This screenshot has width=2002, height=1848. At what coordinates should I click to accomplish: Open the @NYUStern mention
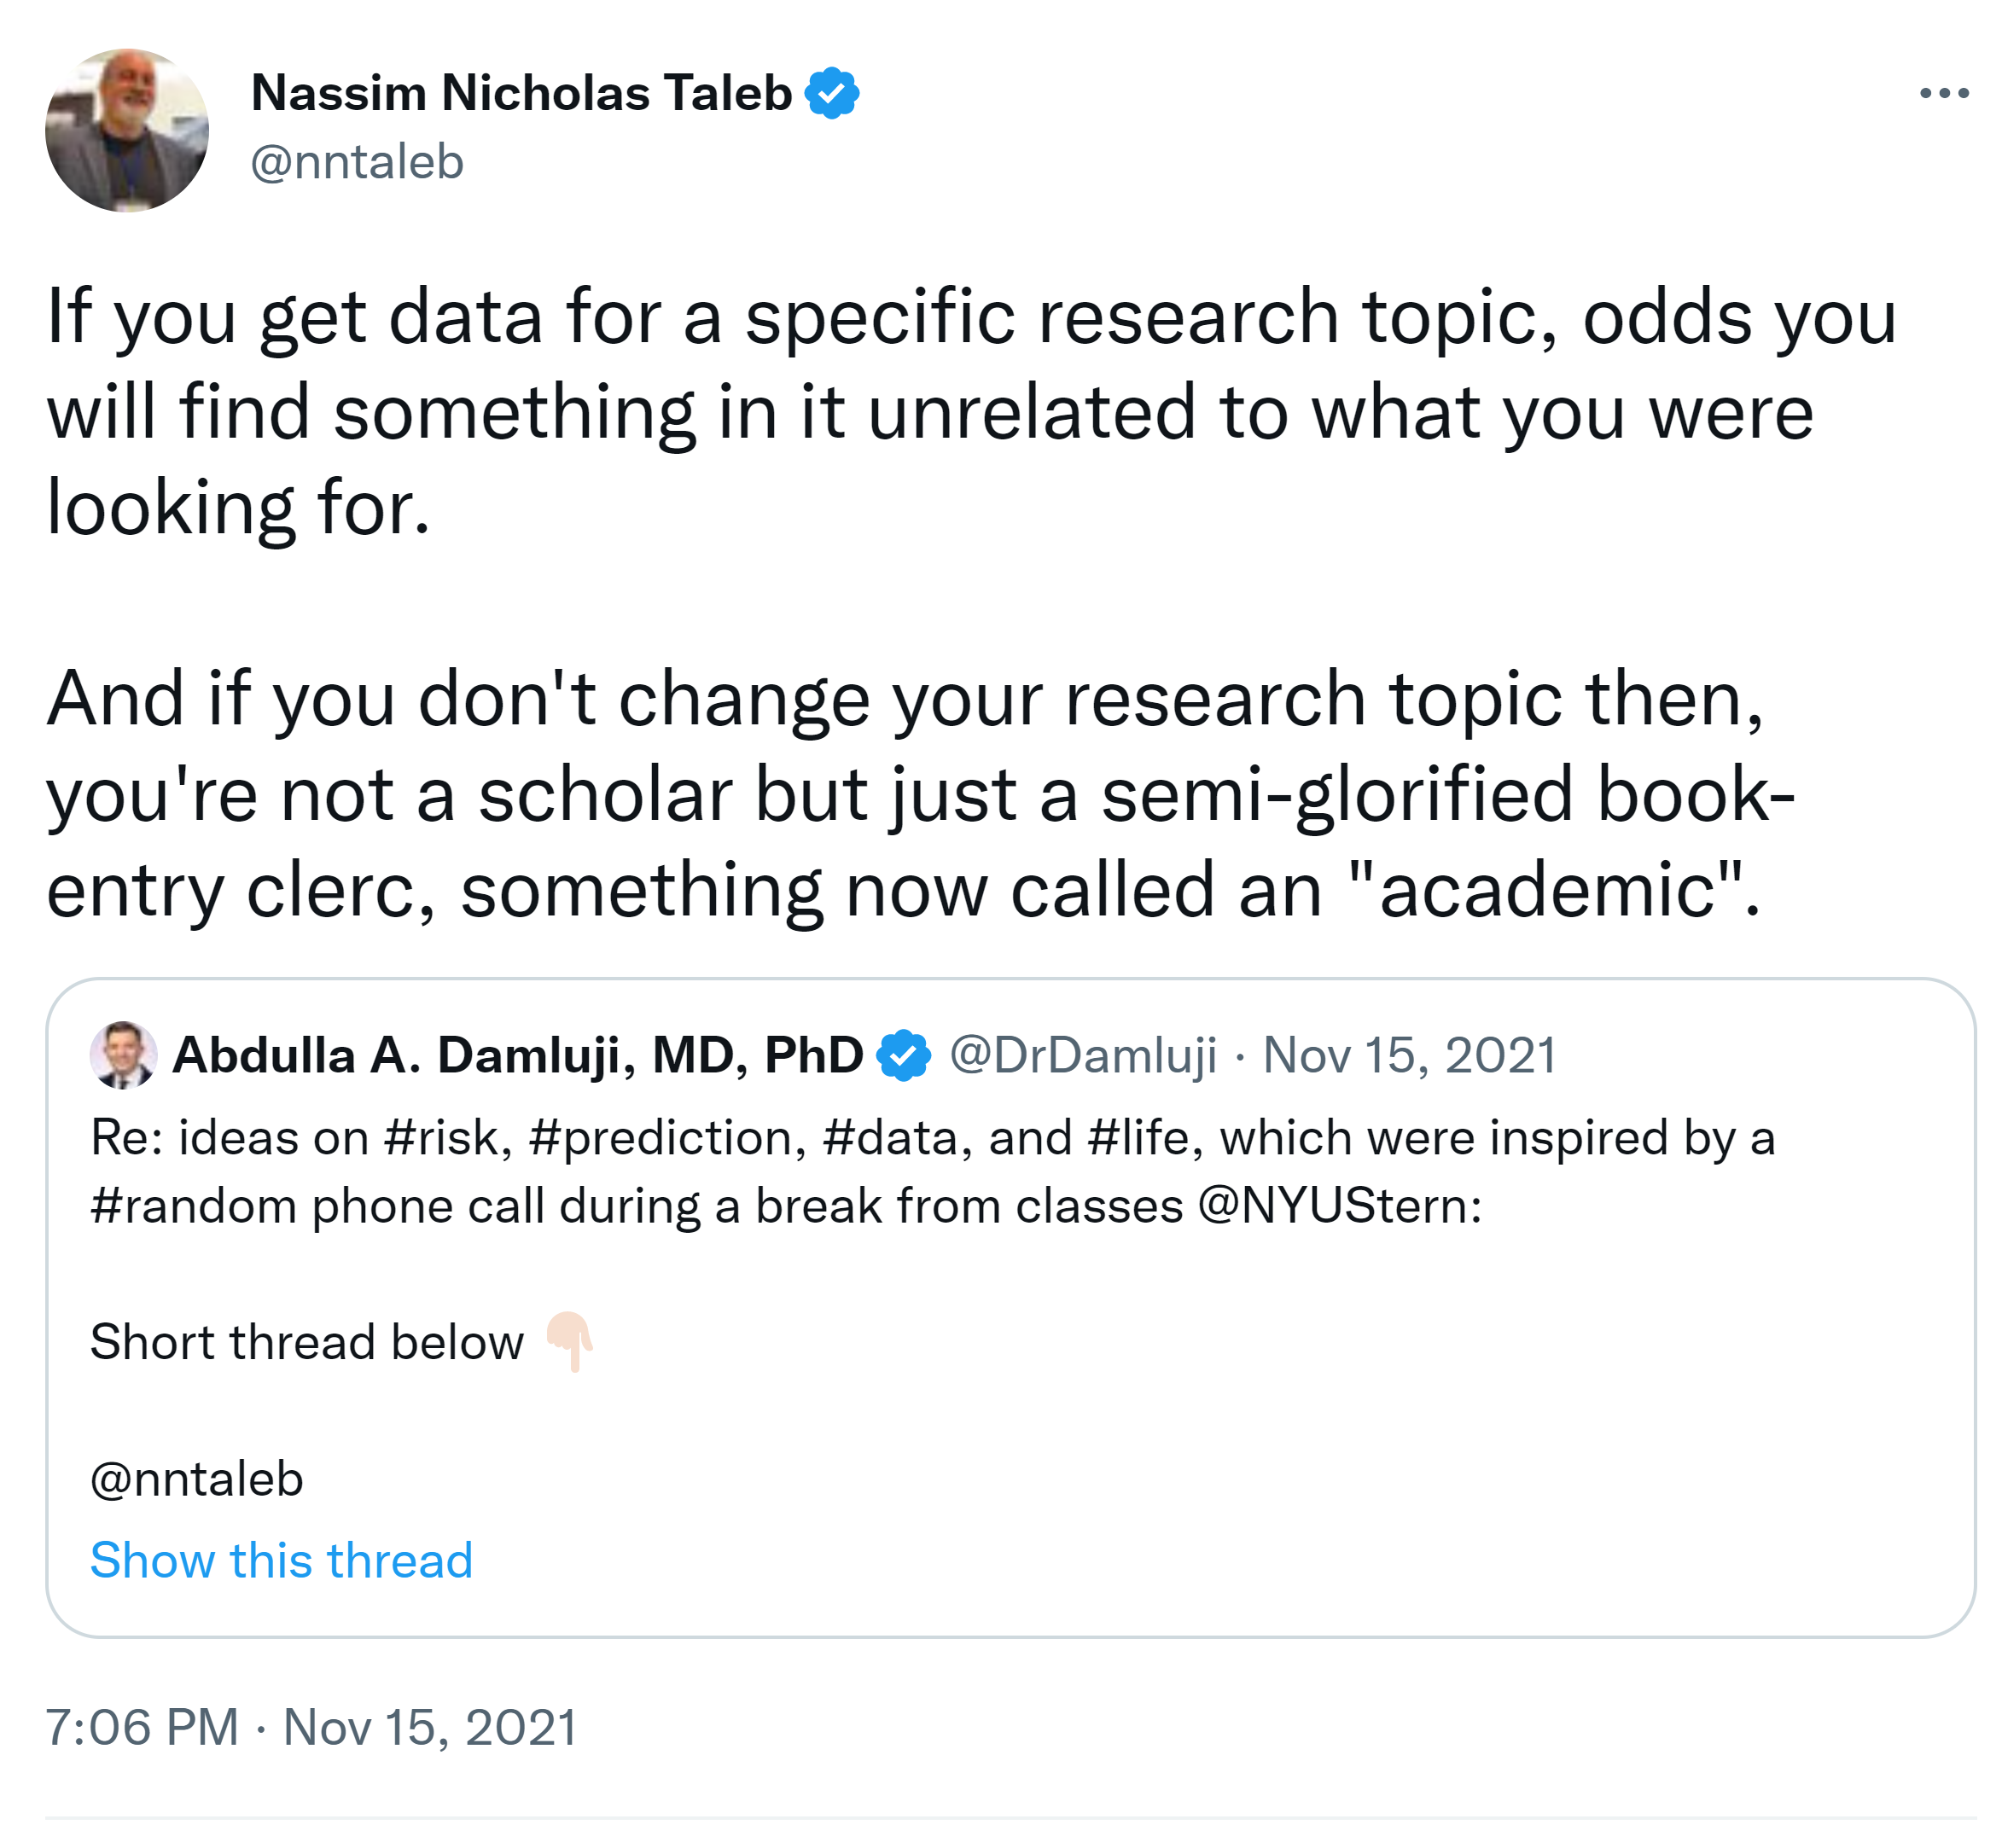coord(1339,1205)
